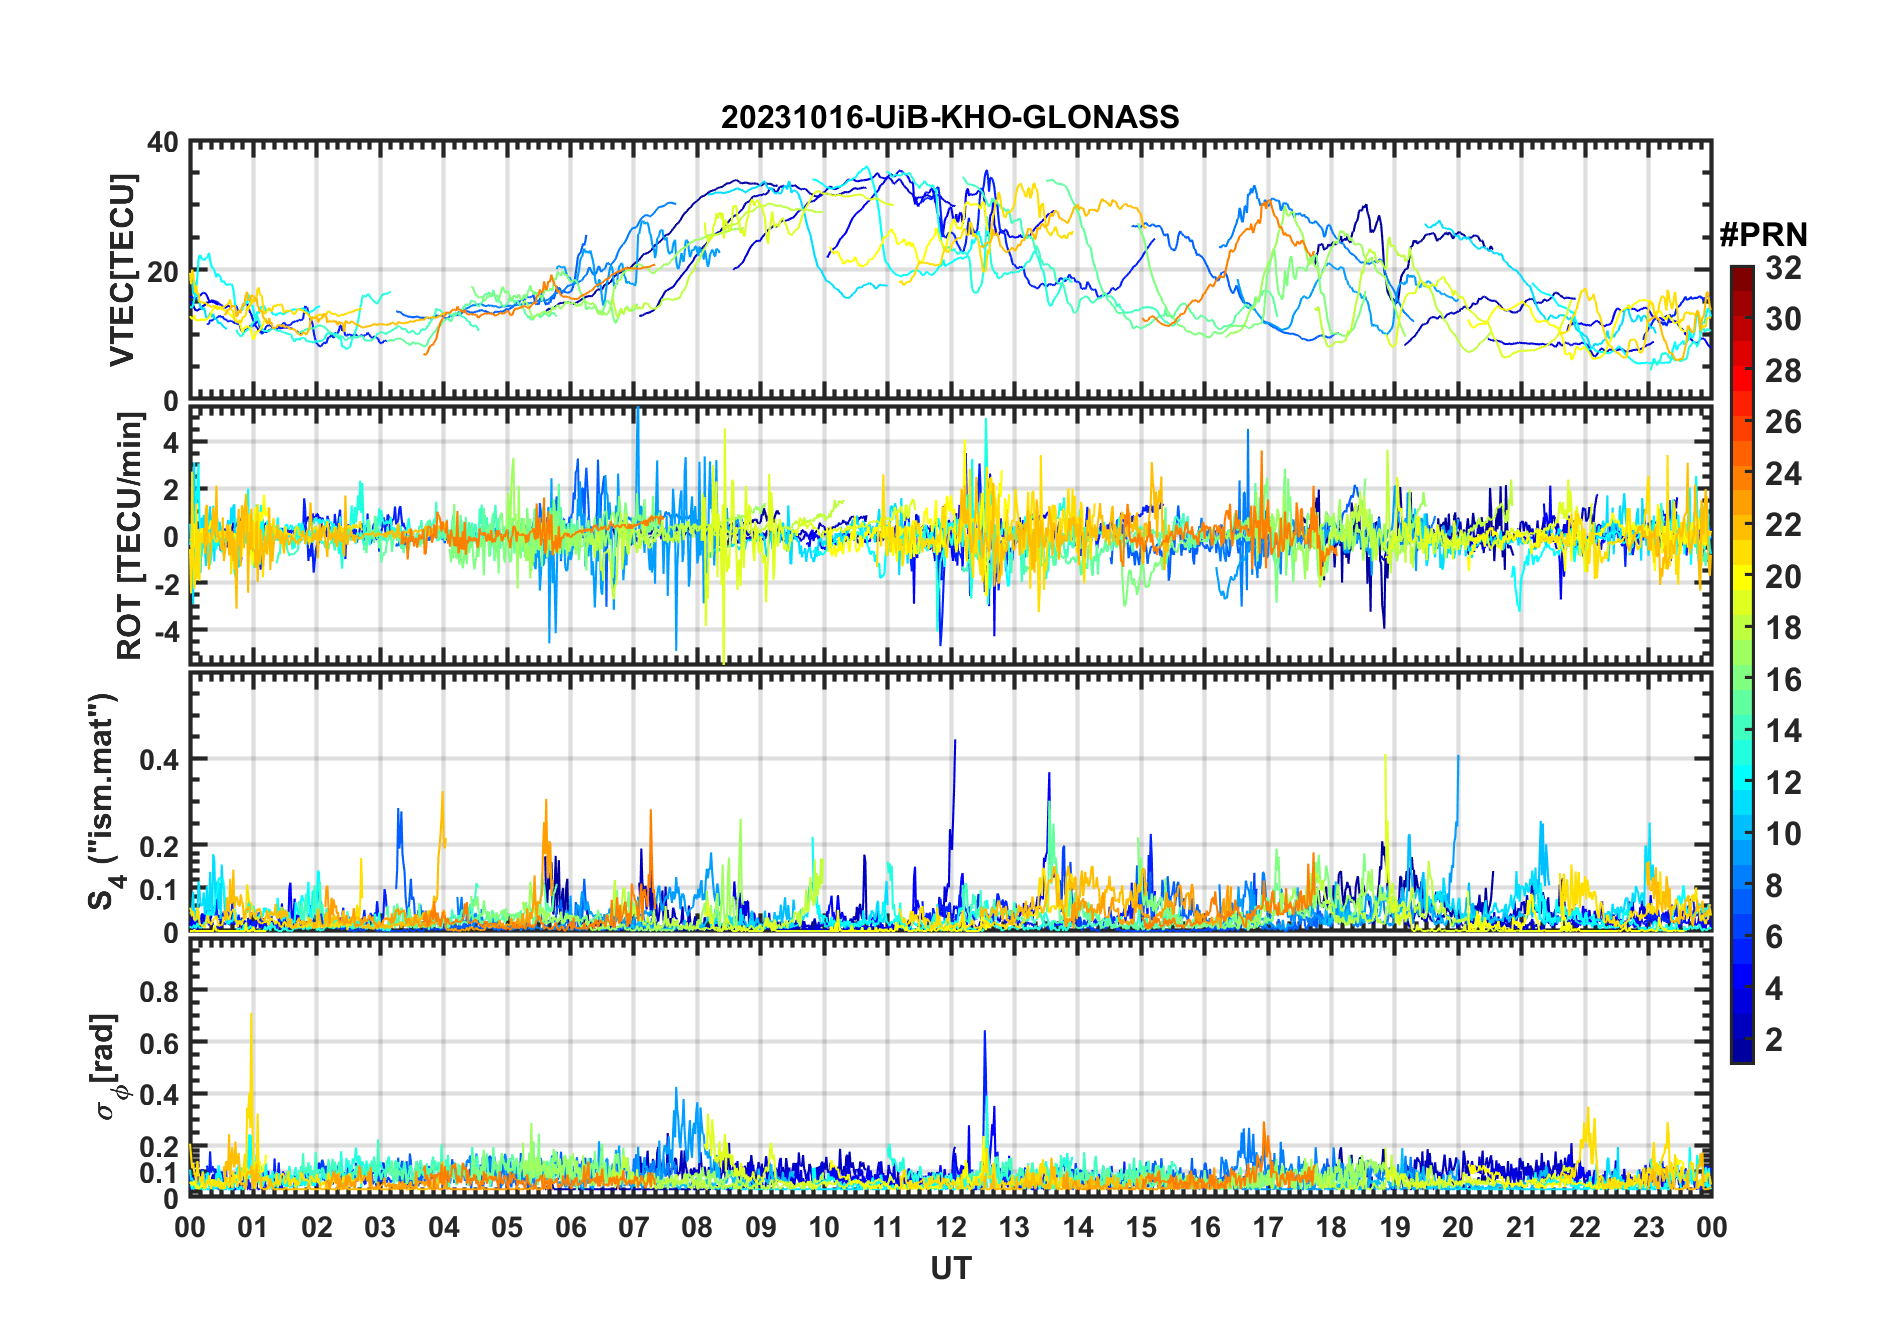Viewport: 1902px width, 1330px height.
Task: Click the plot title 20231016-UiB-KHO-GLONASS
Action: click(x=950, y=117)
